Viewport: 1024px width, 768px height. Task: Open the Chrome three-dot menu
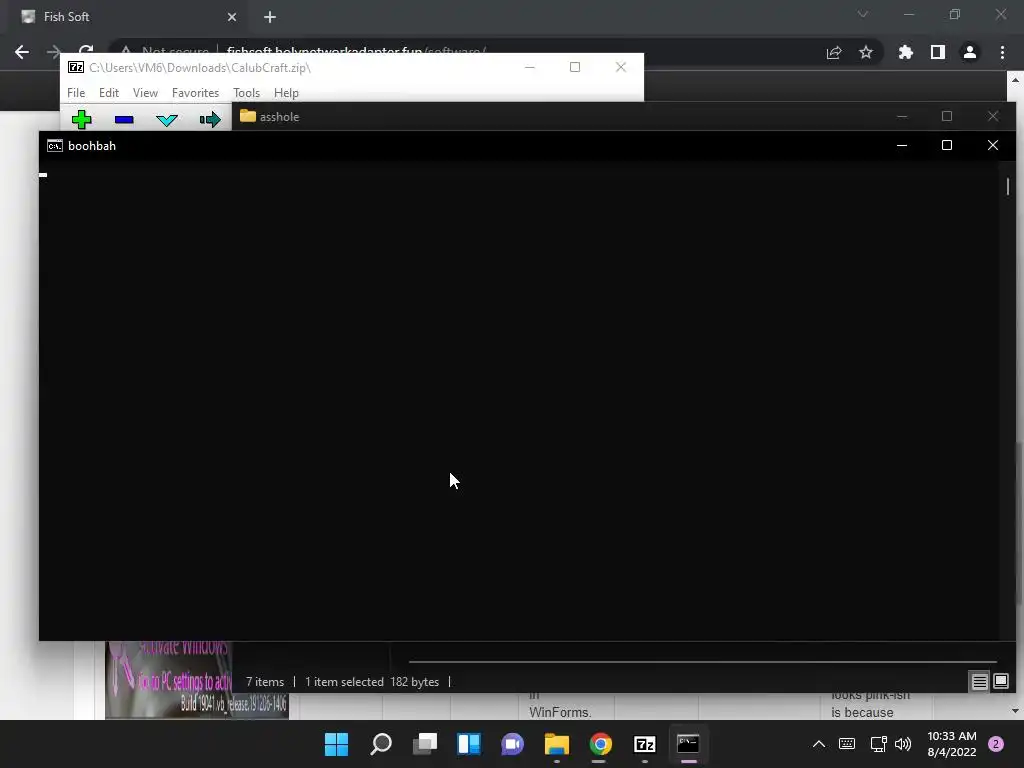1002,52
